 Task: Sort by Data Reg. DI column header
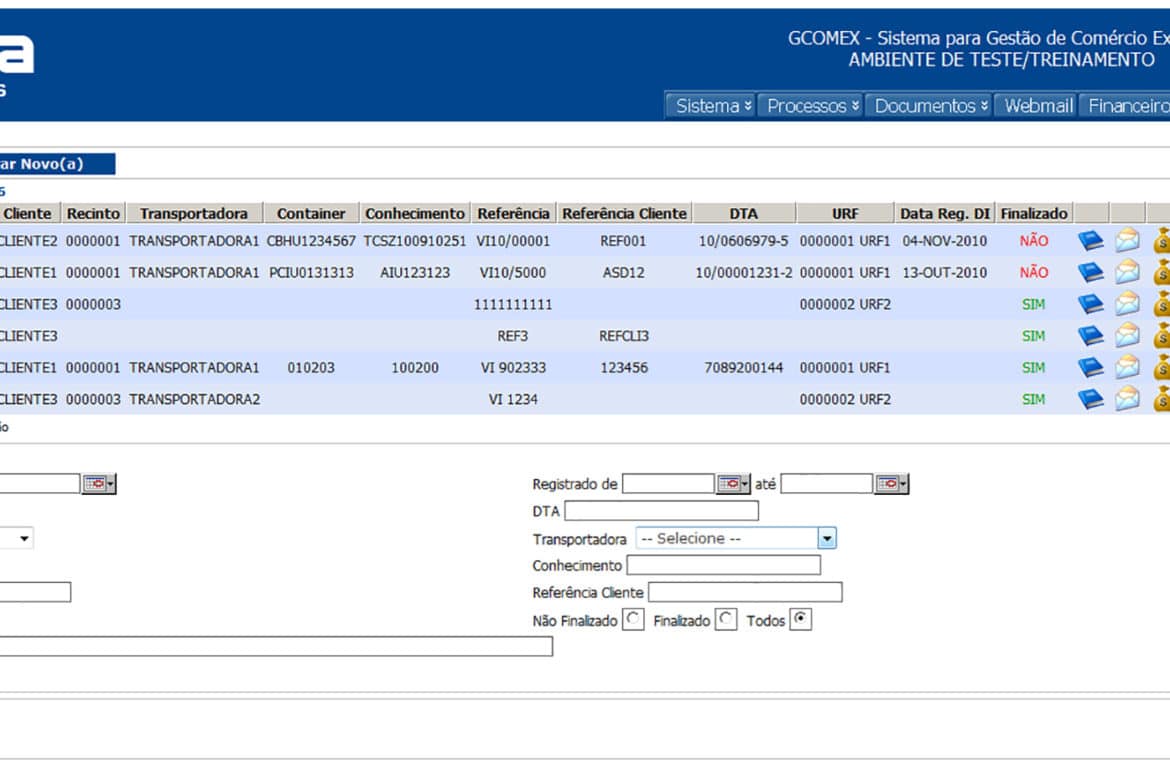point(945,213)
